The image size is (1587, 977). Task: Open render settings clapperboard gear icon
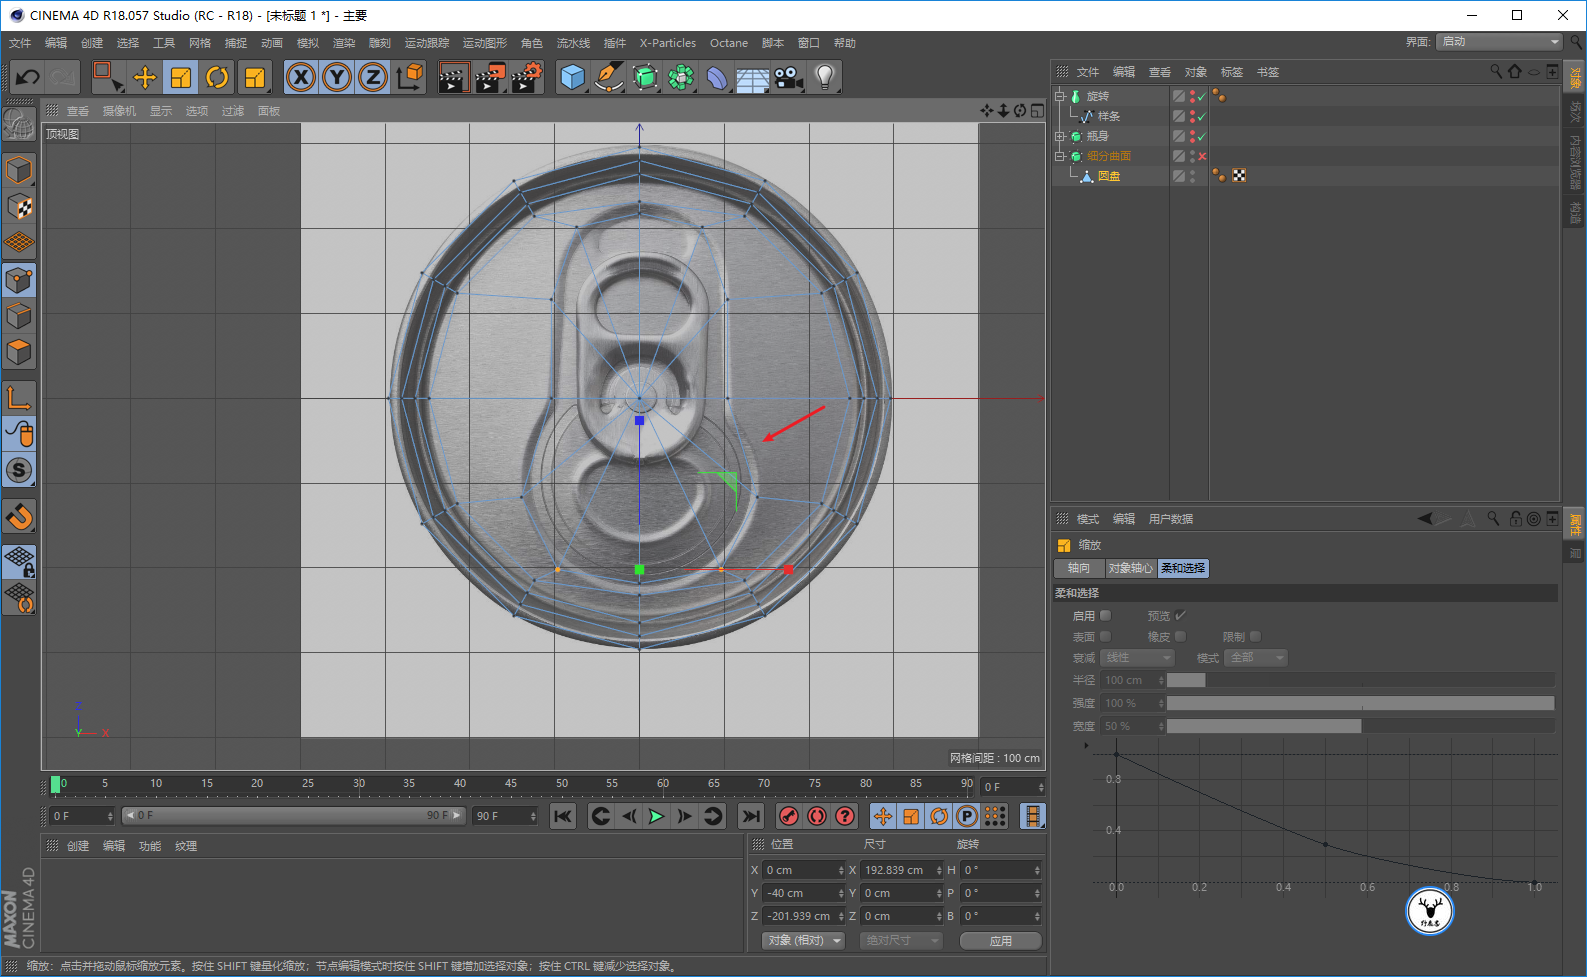pyautogui.click(x=526, y=77)
